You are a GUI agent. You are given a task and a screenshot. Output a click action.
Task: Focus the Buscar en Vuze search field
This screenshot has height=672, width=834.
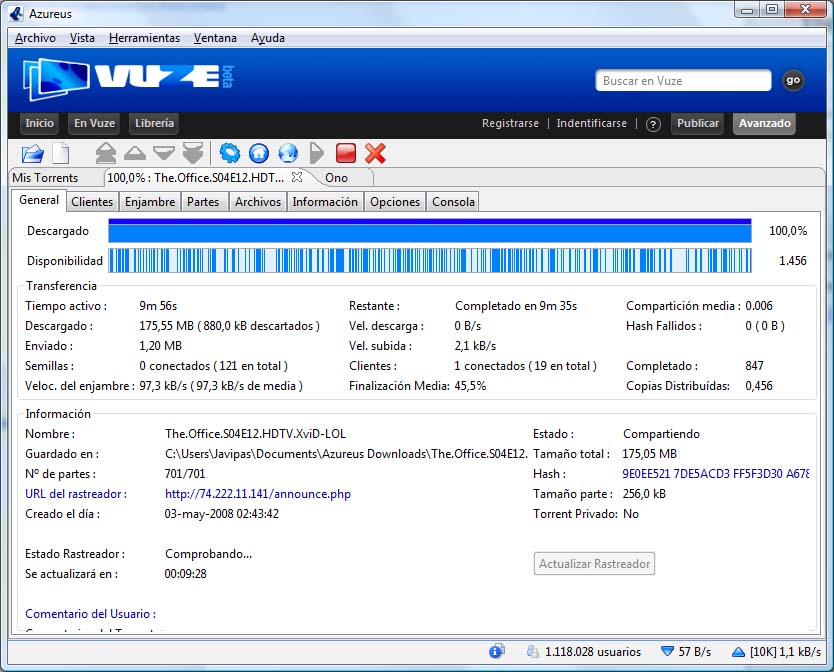click(x=684, y=81)
